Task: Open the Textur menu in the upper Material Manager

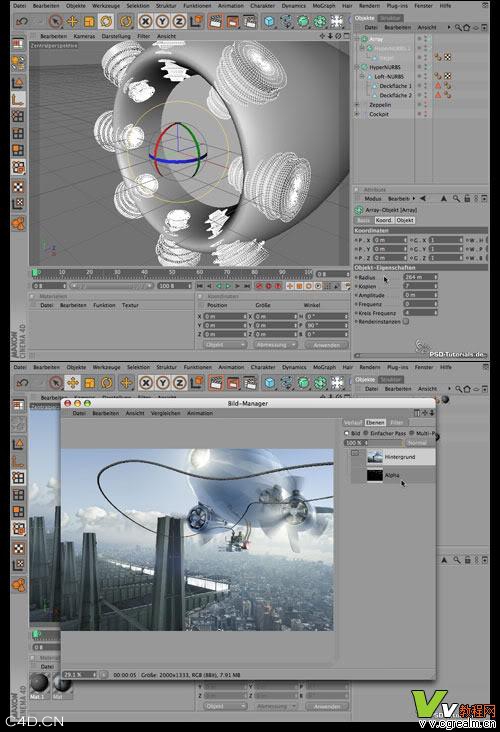Action: click(x=130, y=305)
